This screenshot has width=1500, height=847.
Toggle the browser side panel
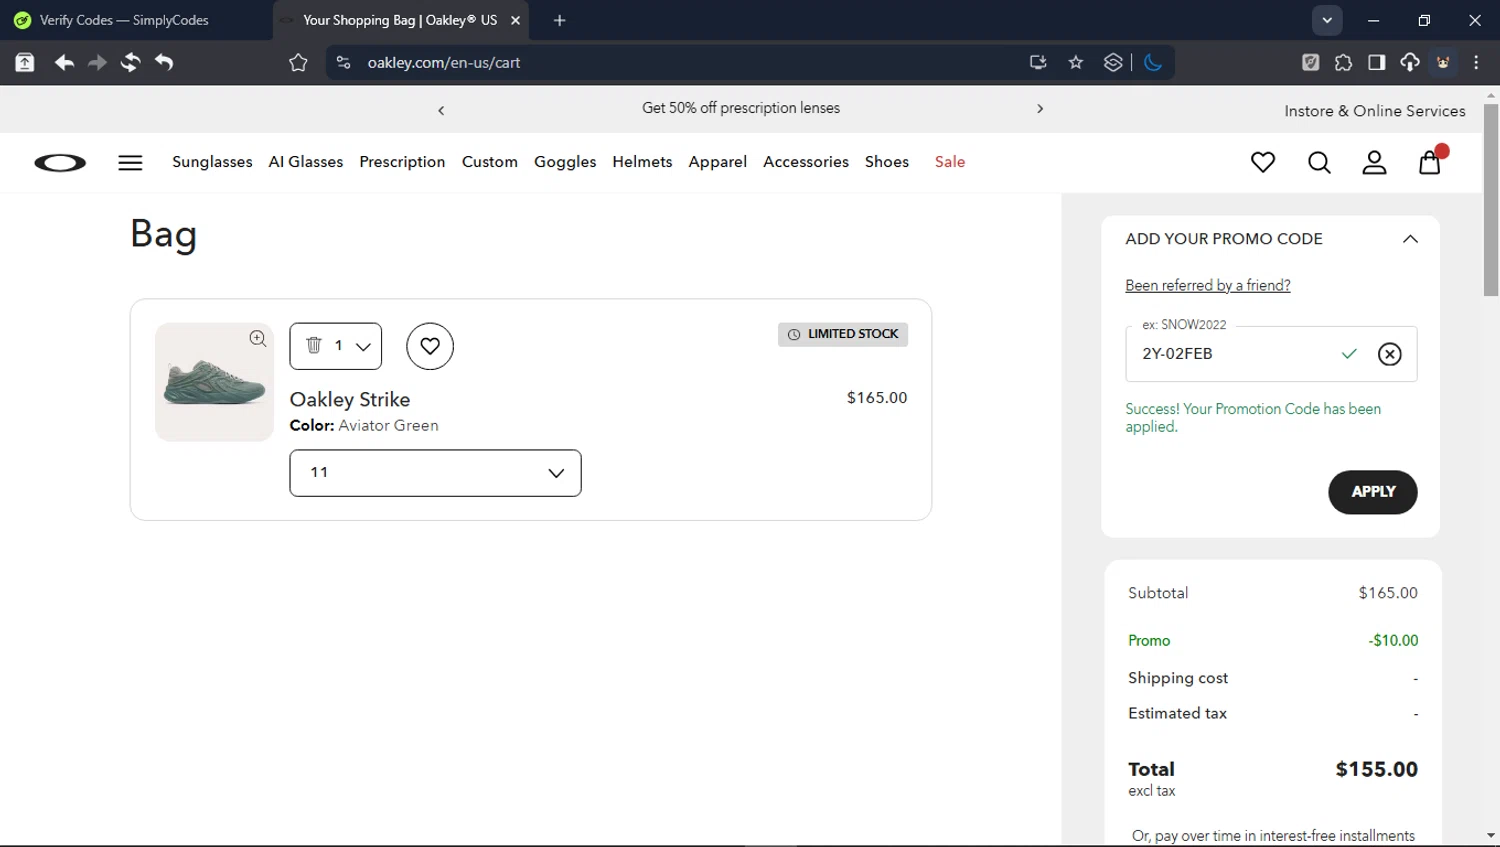(x=1377, y=62)
